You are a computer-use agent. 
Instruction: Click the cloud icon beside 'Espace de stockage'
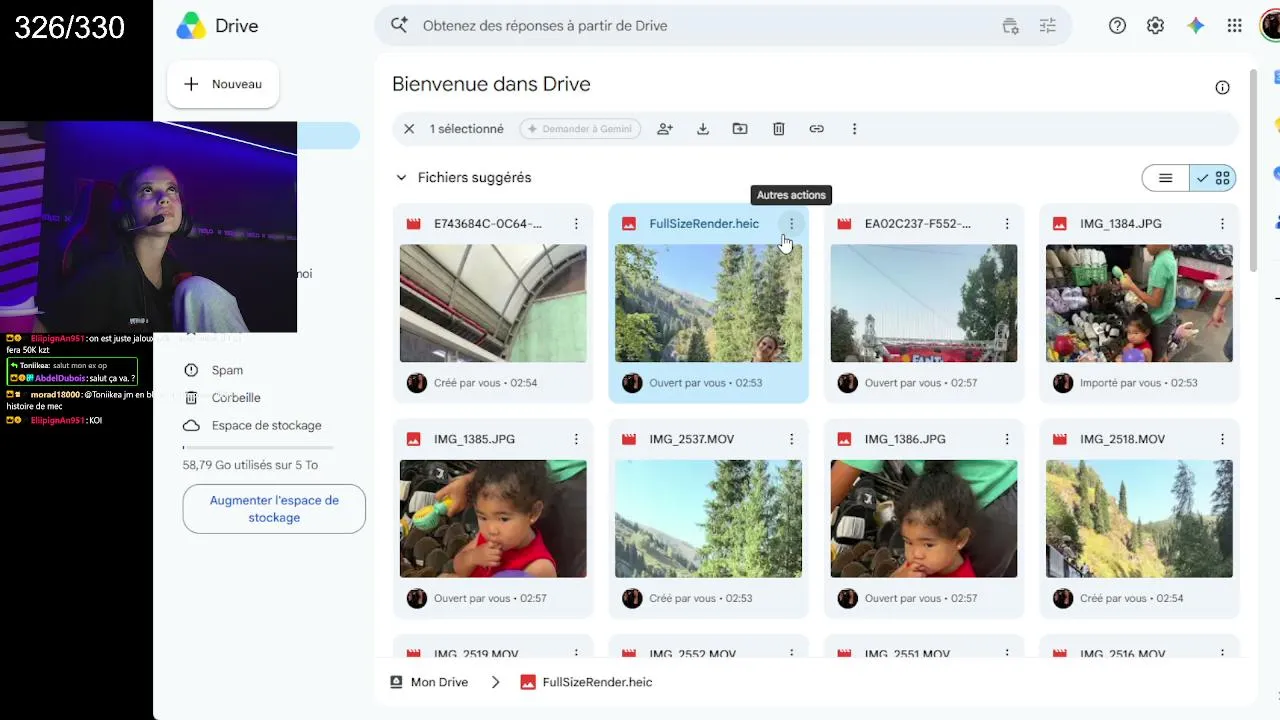pos(191,426)
